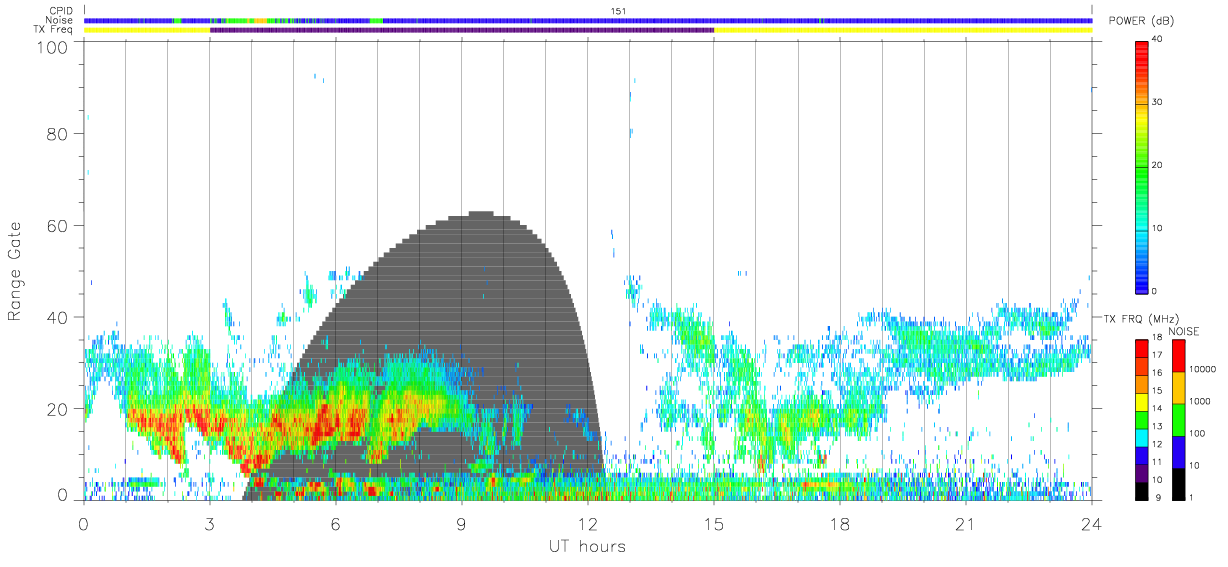Click the 1000 label on NOISE legend
This screenshot has height=567, width=1228.
point(1199,401)
